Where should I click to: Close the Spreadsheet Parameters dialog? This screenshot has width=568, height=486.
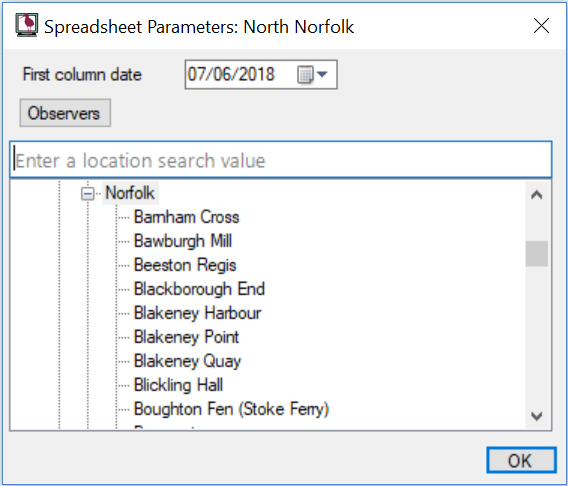pos(541,26)
